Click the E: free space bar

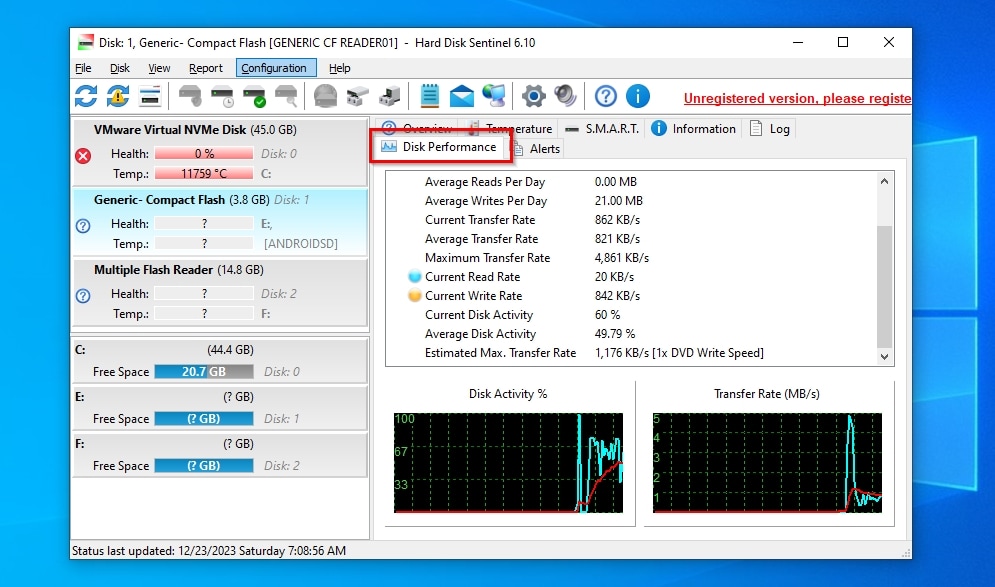click(x=204, y=419)
